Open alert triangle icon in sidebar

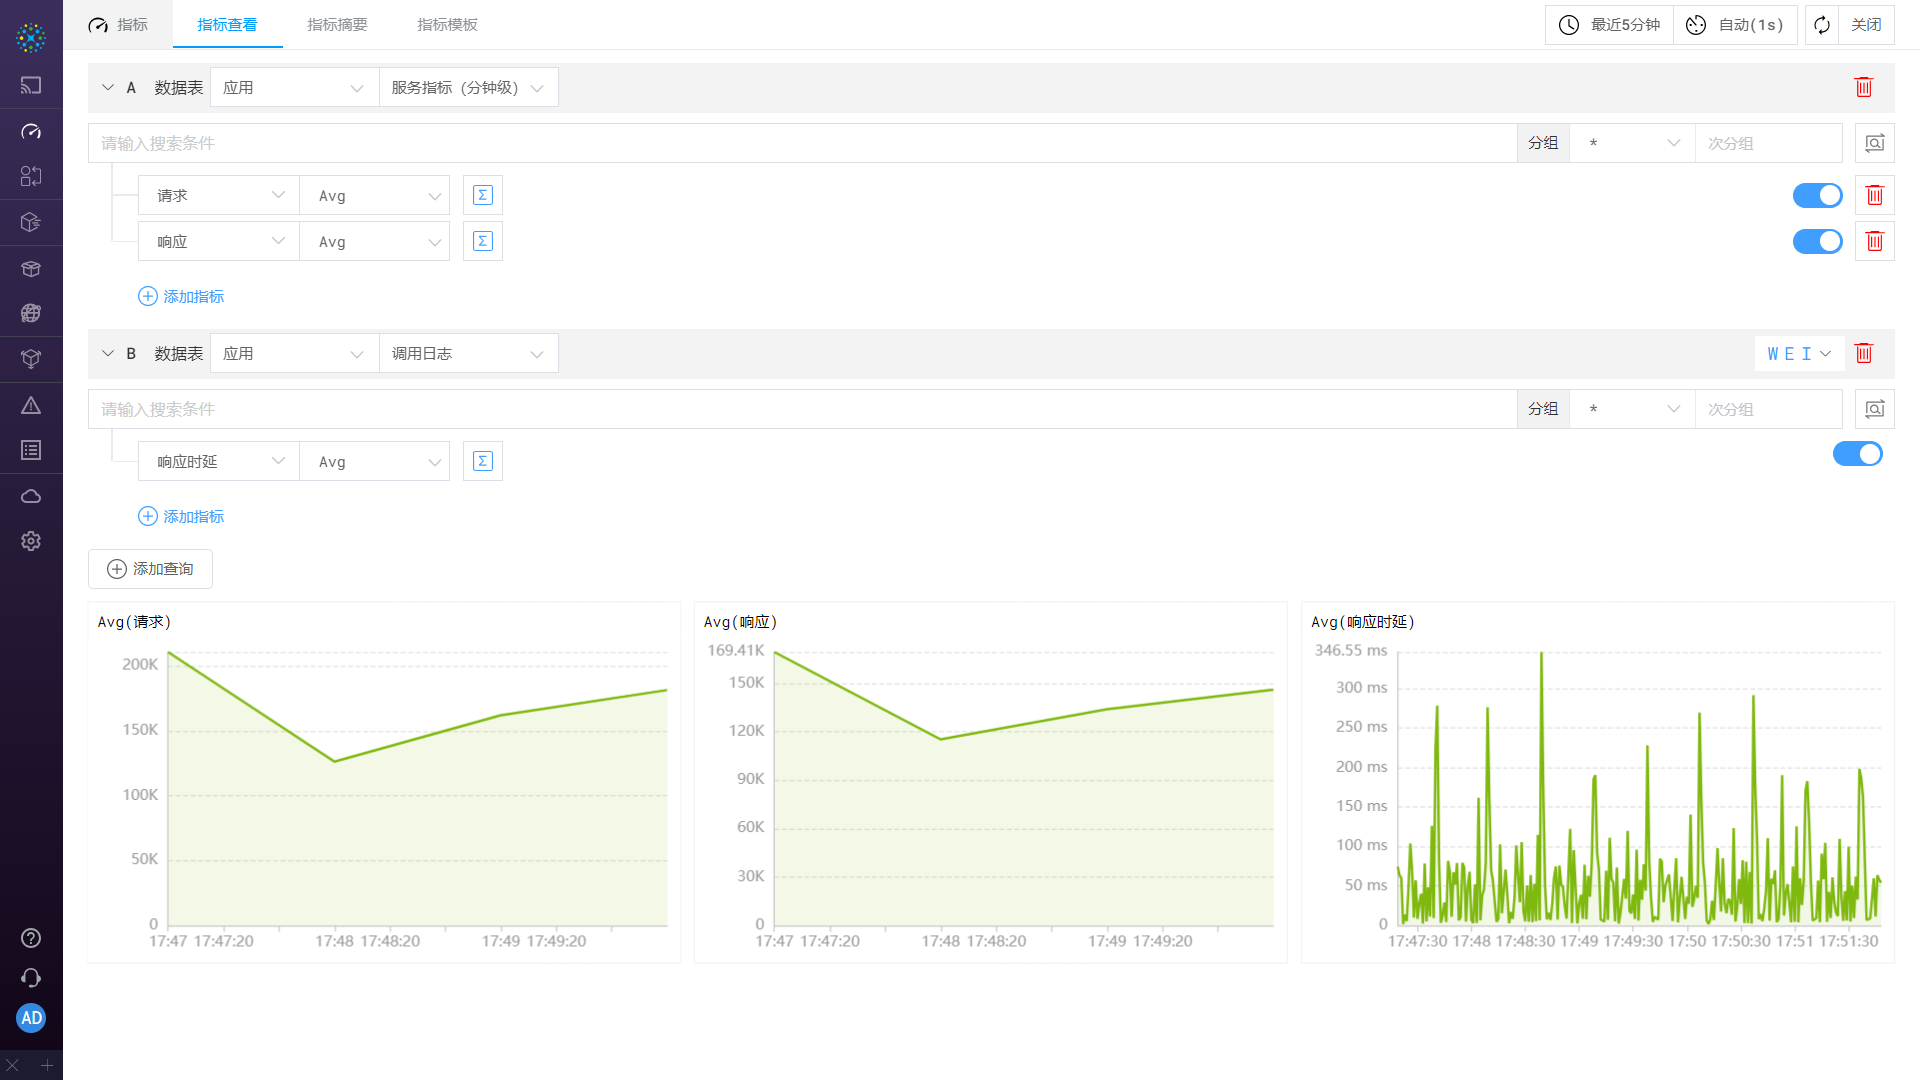(31, 406)
